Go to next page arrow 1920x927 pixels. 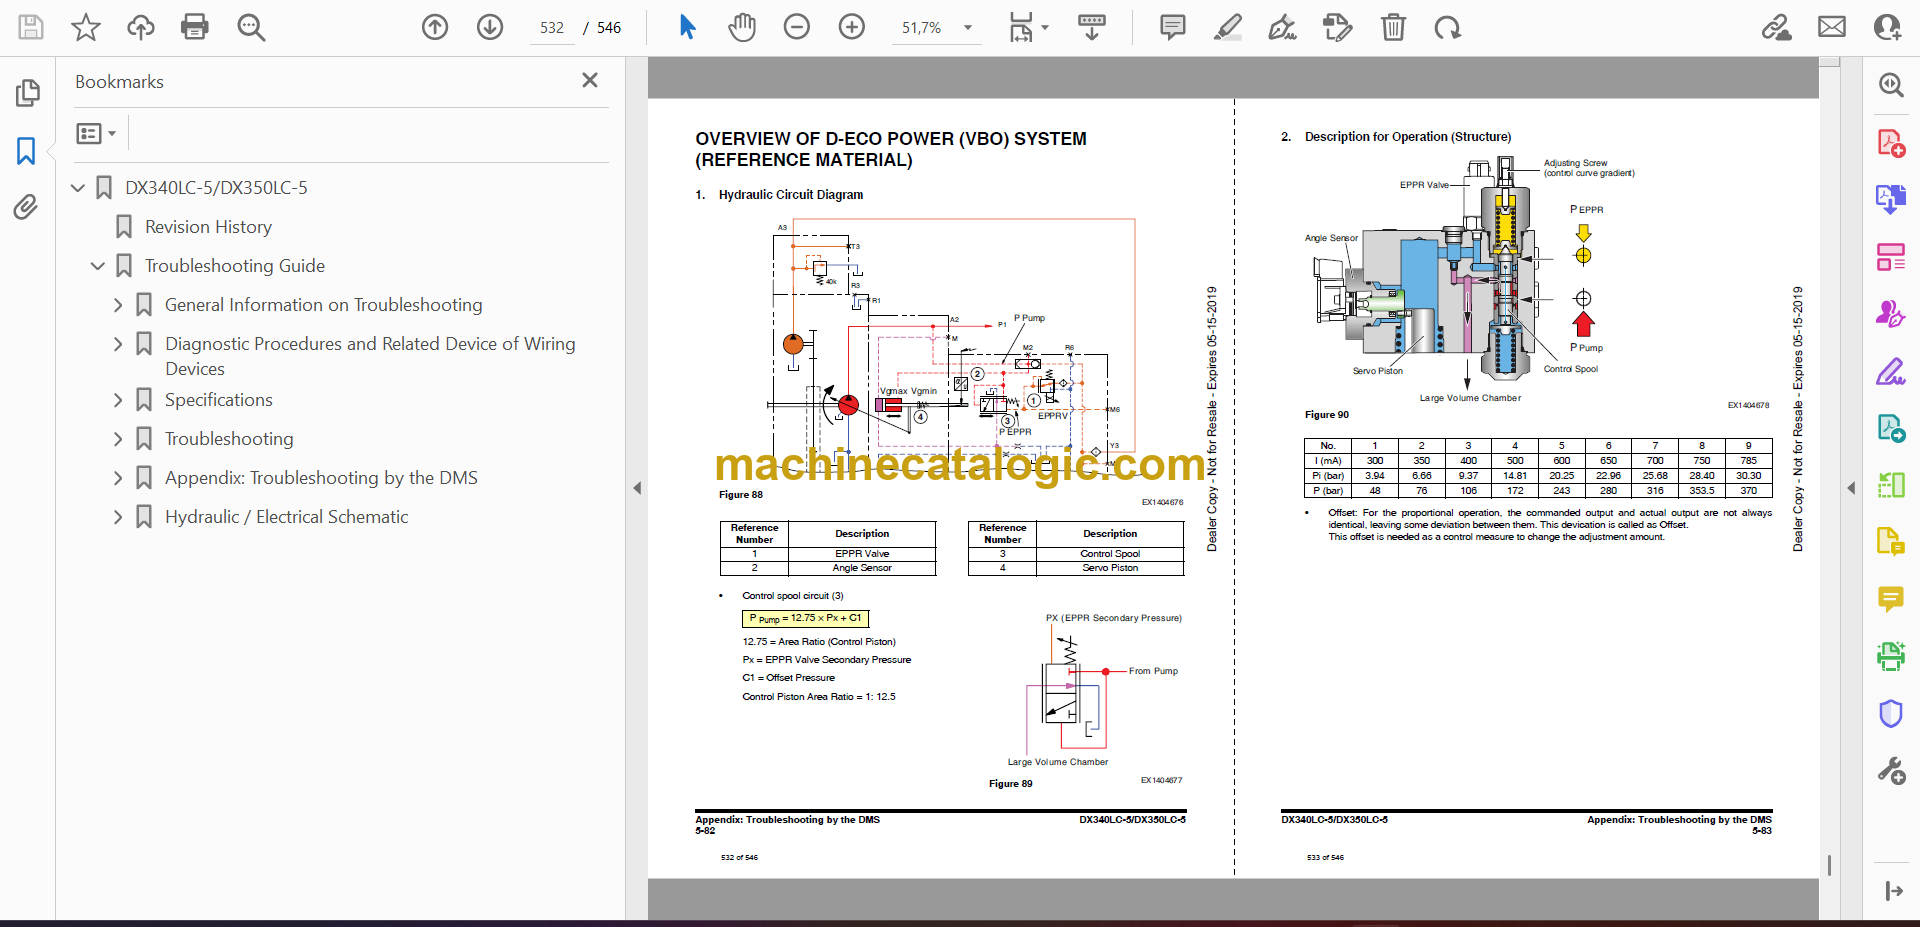point(490,27)
